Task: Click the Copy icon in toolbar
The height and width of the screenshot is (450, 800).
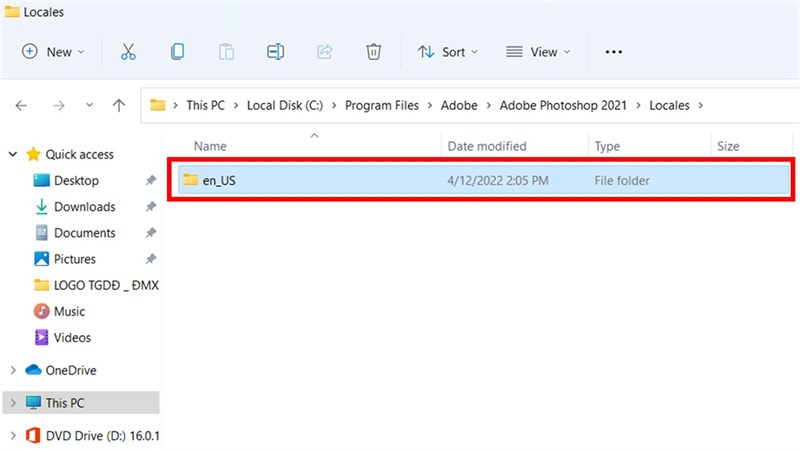Action: point(177,52)
